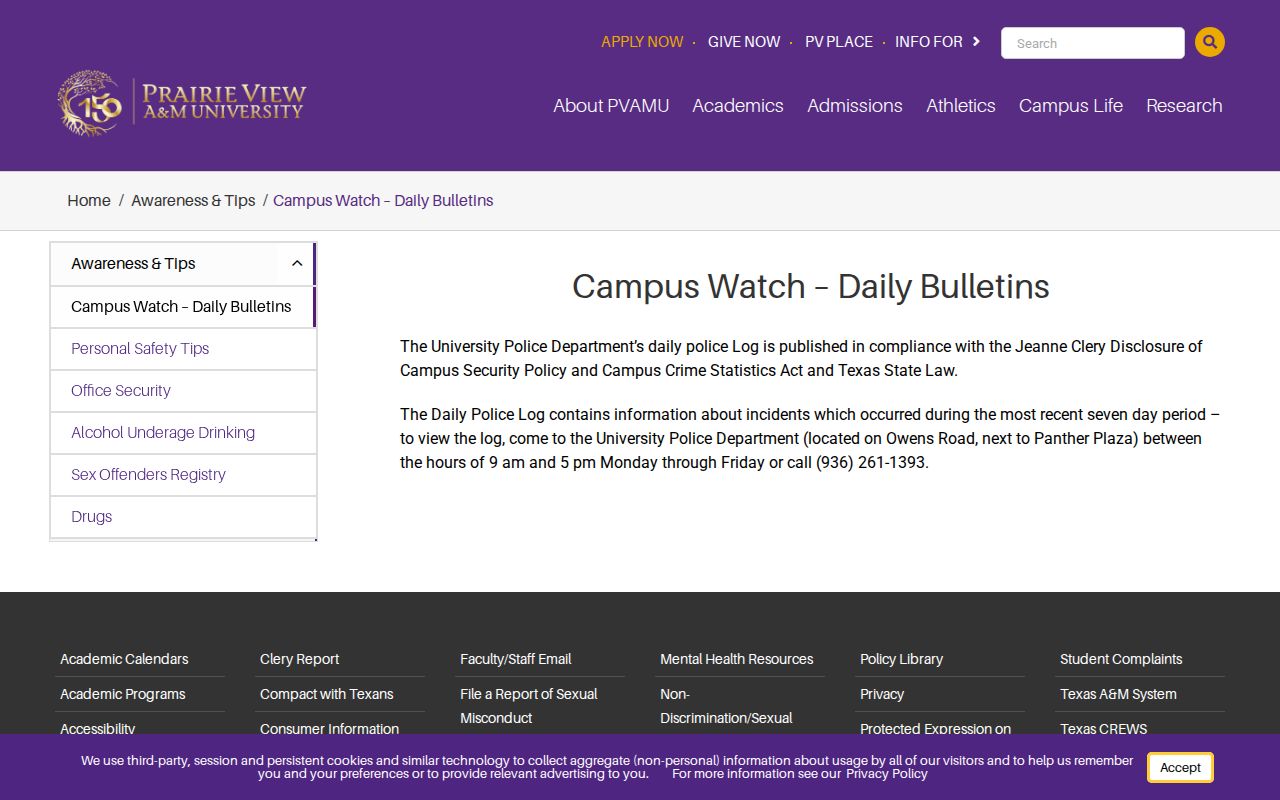Open the Drugs sidebar item
The height and width of the screenshot is (800, 1280).
tap(183, 517)
